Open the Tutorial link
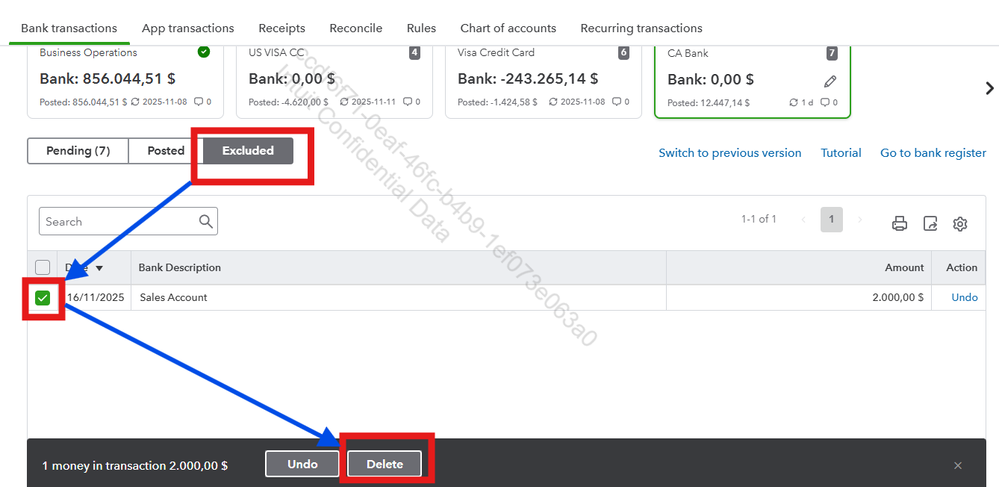999x487 pixels. 841,153
